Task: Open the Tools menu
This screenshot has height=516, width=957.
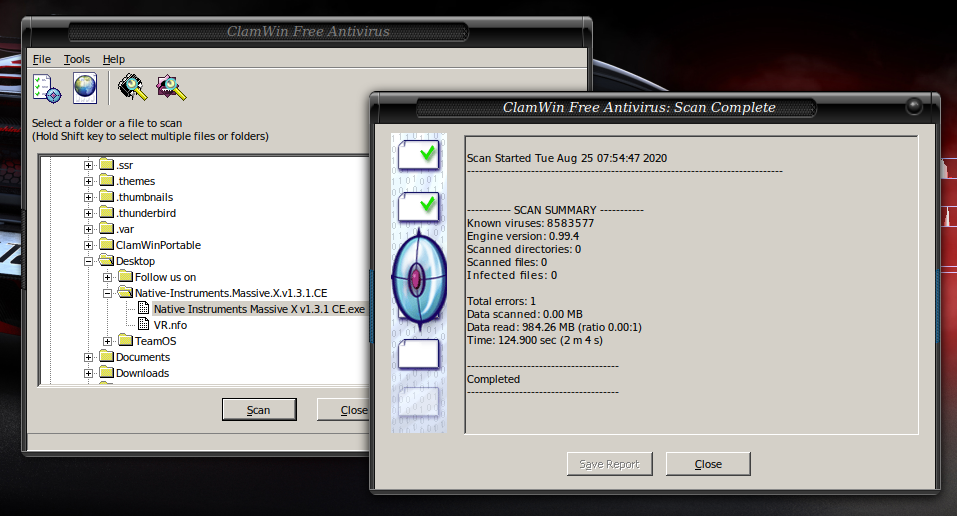Action: pos(77,59)
